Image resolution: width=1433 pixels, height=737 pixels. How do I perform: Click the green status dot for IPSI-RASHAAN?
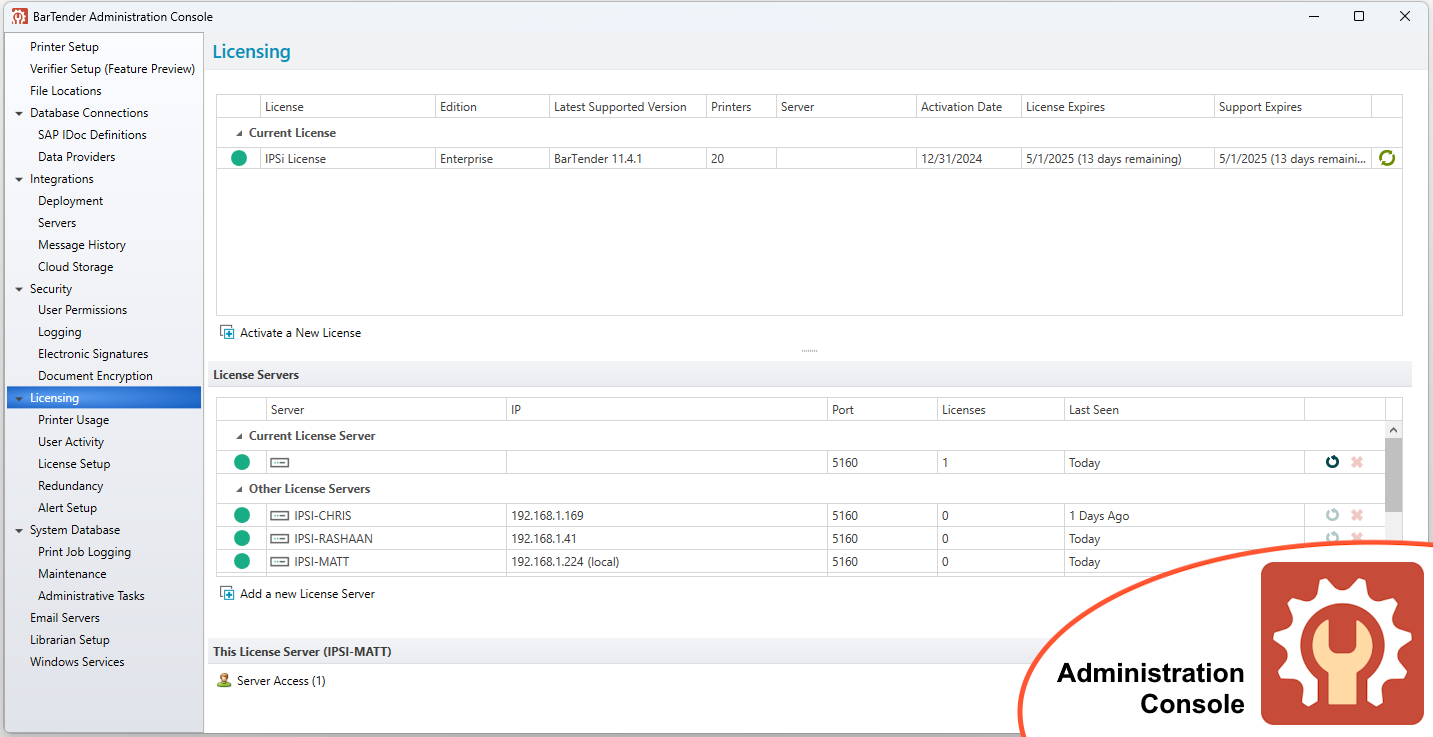pyautogui.click(x=242, y=538)
